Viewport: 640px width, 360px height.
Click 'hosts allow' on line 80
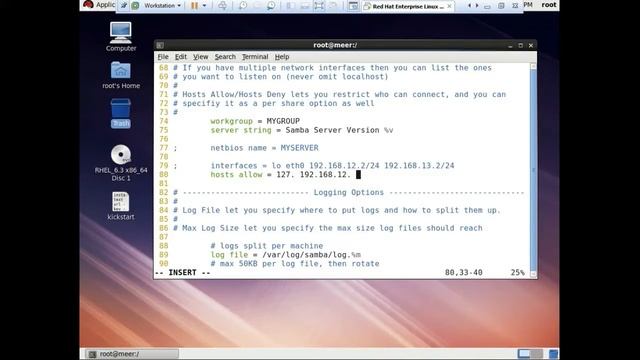pos(236,175)
